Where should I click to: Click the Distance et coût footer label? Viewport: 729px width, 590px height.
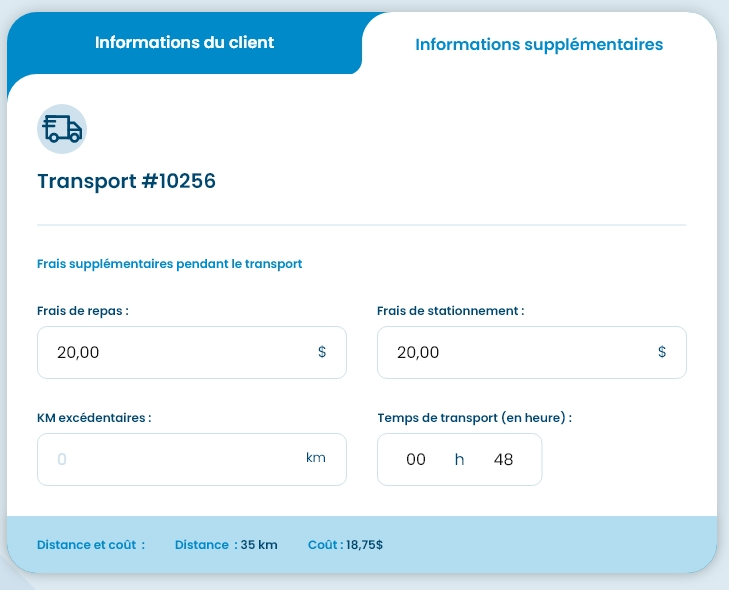(x=91, y=545)
